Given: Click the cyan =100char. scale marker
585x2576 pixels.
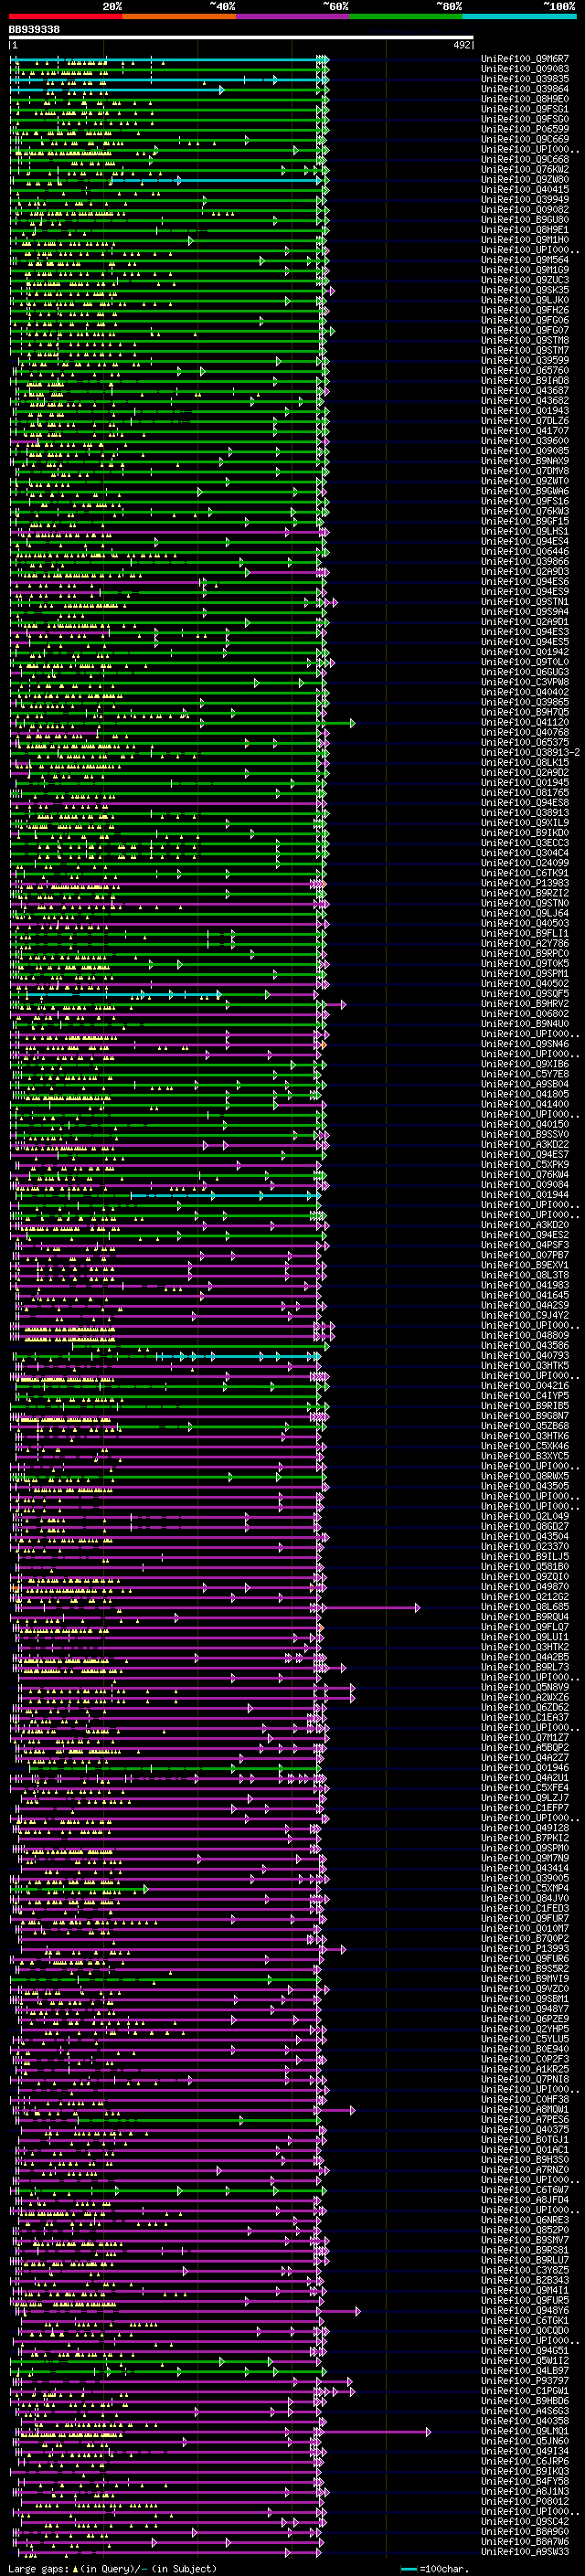Looking at the screenshot, I should coord(408,2569).
